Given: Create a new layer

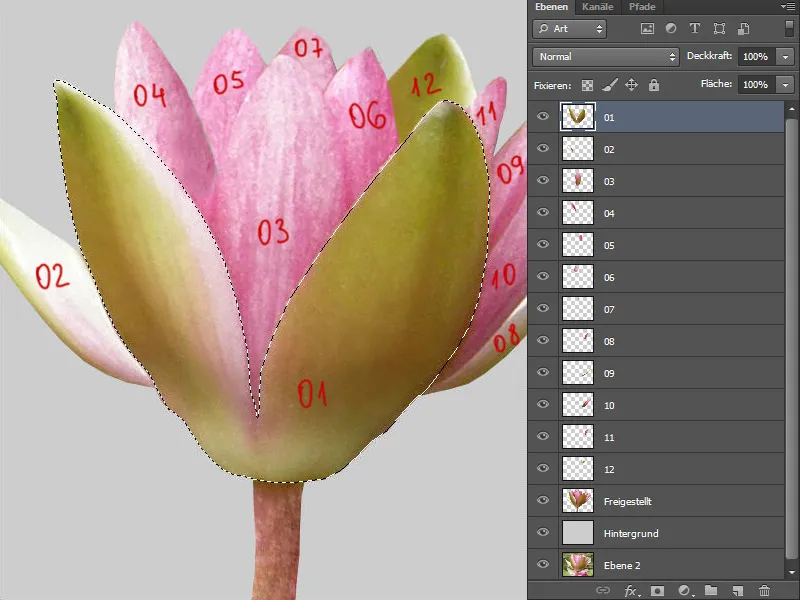Looking at the screenshot, I should click(736, 592).
